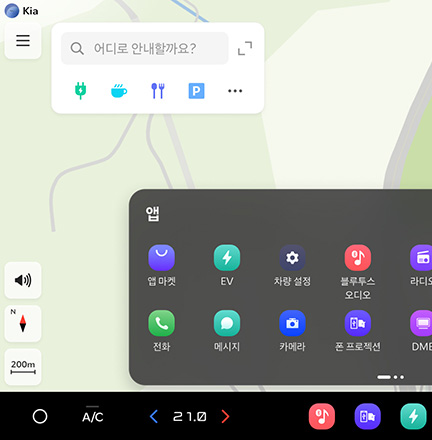Open 차량 설정 vehicle settings
This screenshot has height=440, width=432.
292,266
